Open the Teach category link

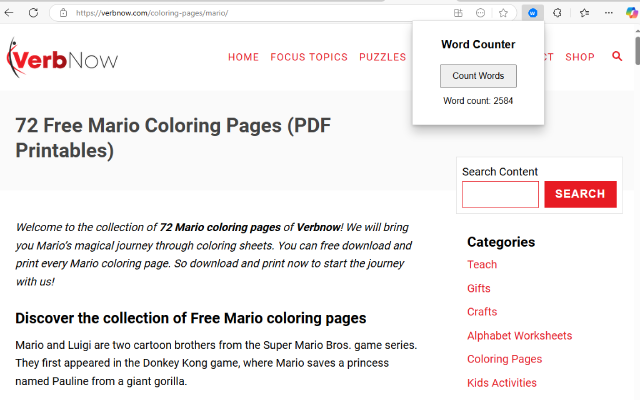tap(482, 264)
